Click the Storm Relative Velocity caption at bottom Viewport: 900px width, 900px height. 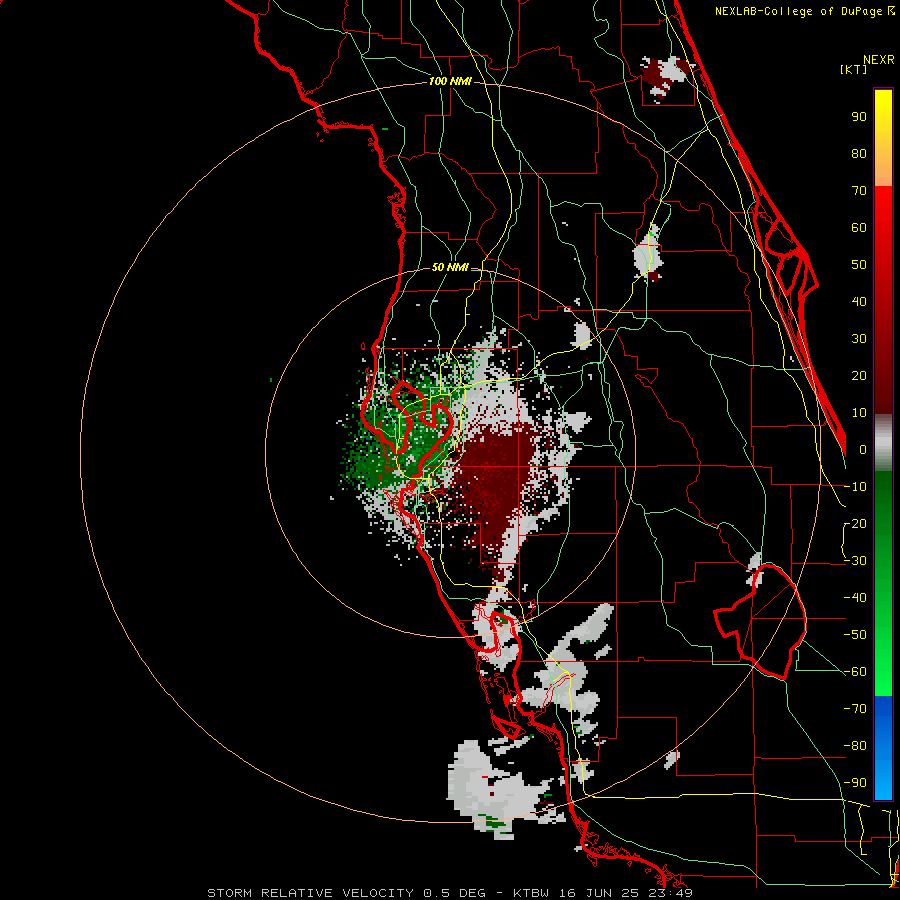point(449,893)
